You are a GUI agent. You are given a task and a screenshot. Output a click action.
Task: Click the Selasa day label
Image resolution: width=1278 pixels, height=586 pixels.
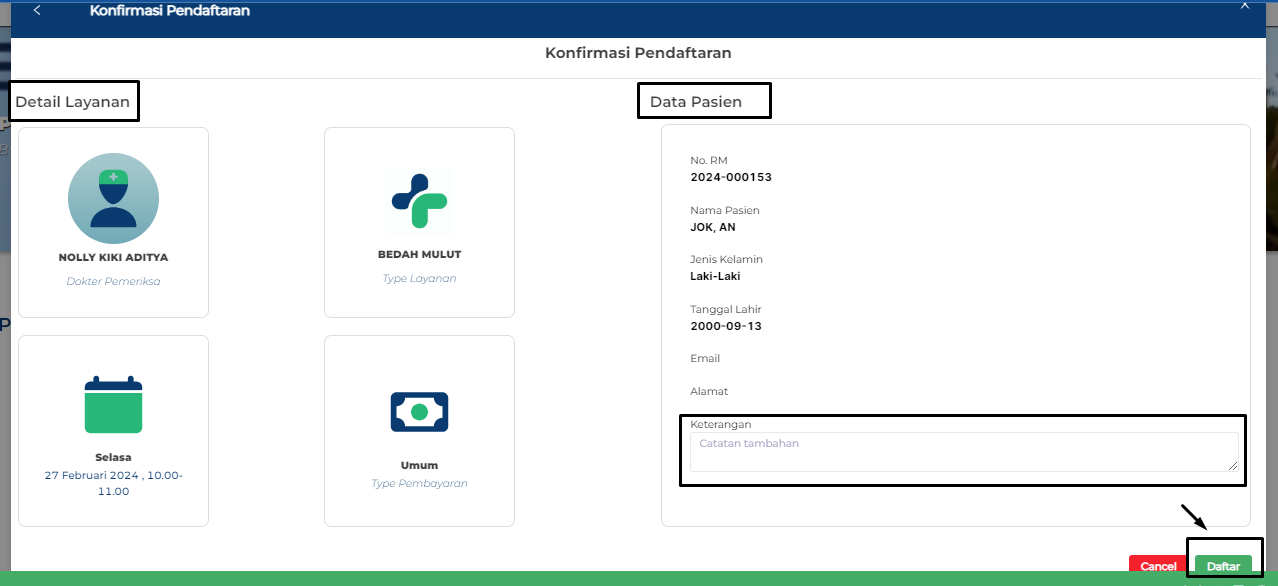pyautogui.click(x=113, y=457)
